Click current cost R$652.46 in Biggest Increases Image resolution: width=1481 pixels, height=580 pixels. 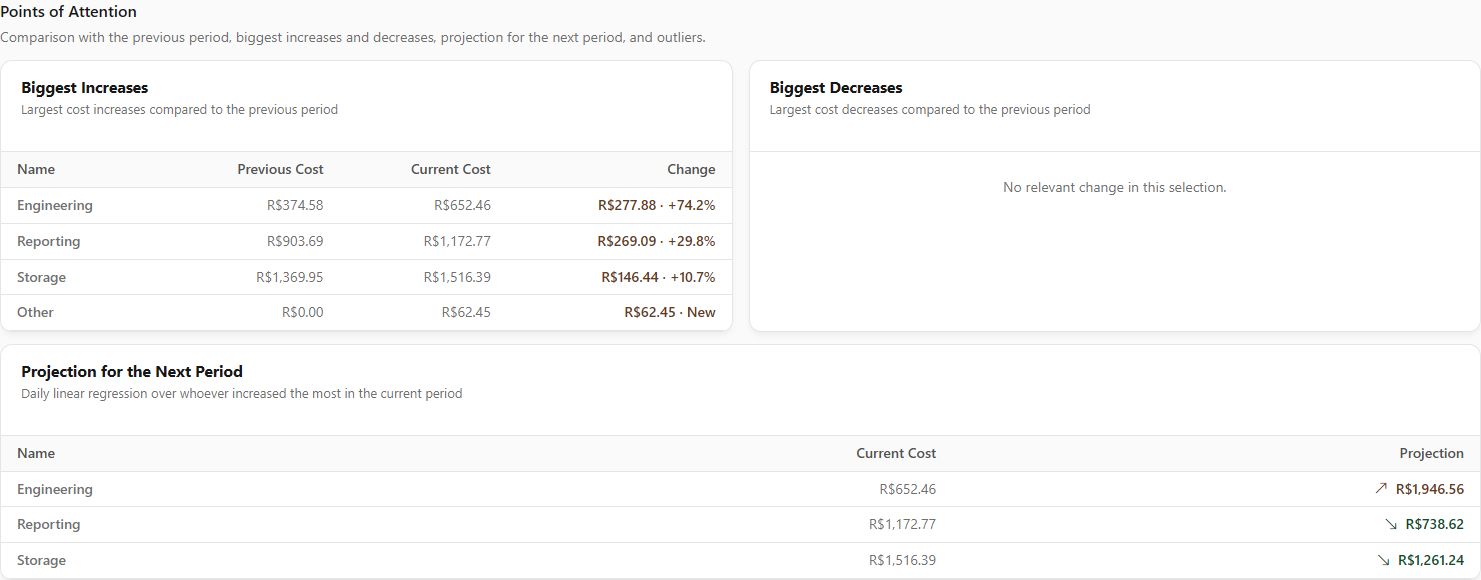point(462,205)
